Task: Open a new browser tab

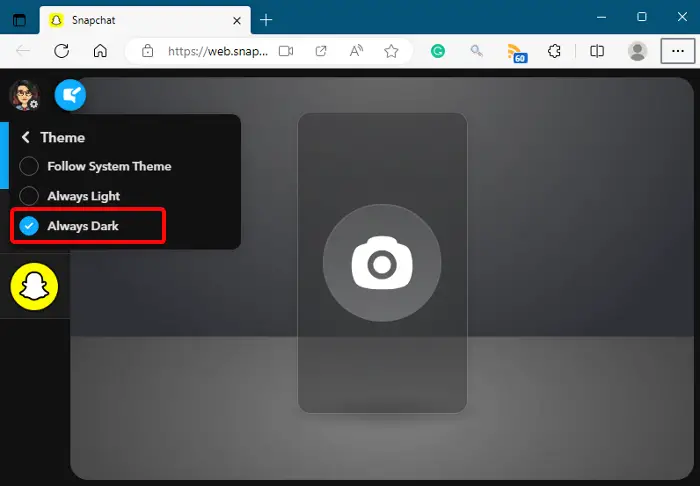Action: pos(266,20)
